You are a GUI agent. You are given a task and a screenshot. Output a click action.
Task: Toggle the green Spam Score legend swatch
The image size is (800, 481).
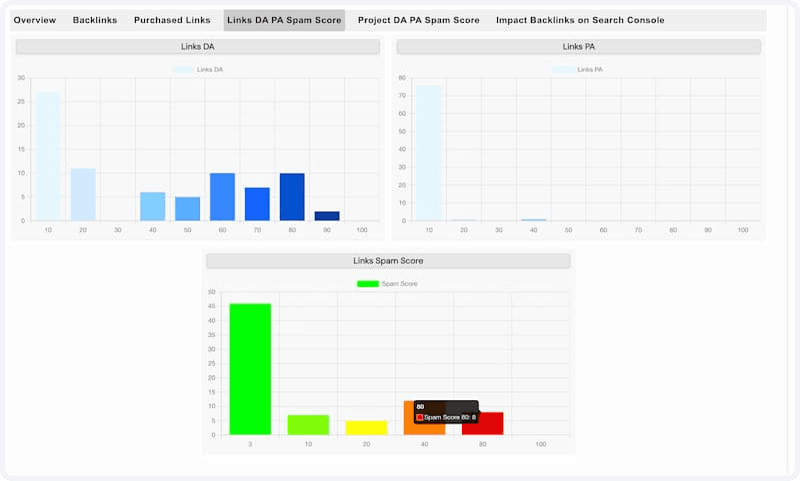coord(368,284)
